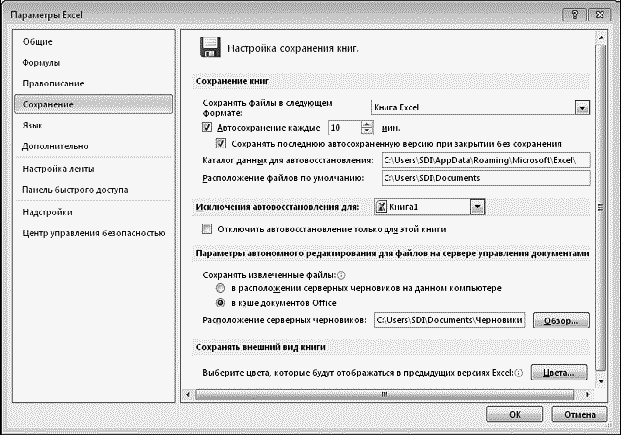Click the info icon beside 'Сохранять извлеченные файлы'
The height and width of the screenshot is (435, 621).
click(x=341, y=275)
